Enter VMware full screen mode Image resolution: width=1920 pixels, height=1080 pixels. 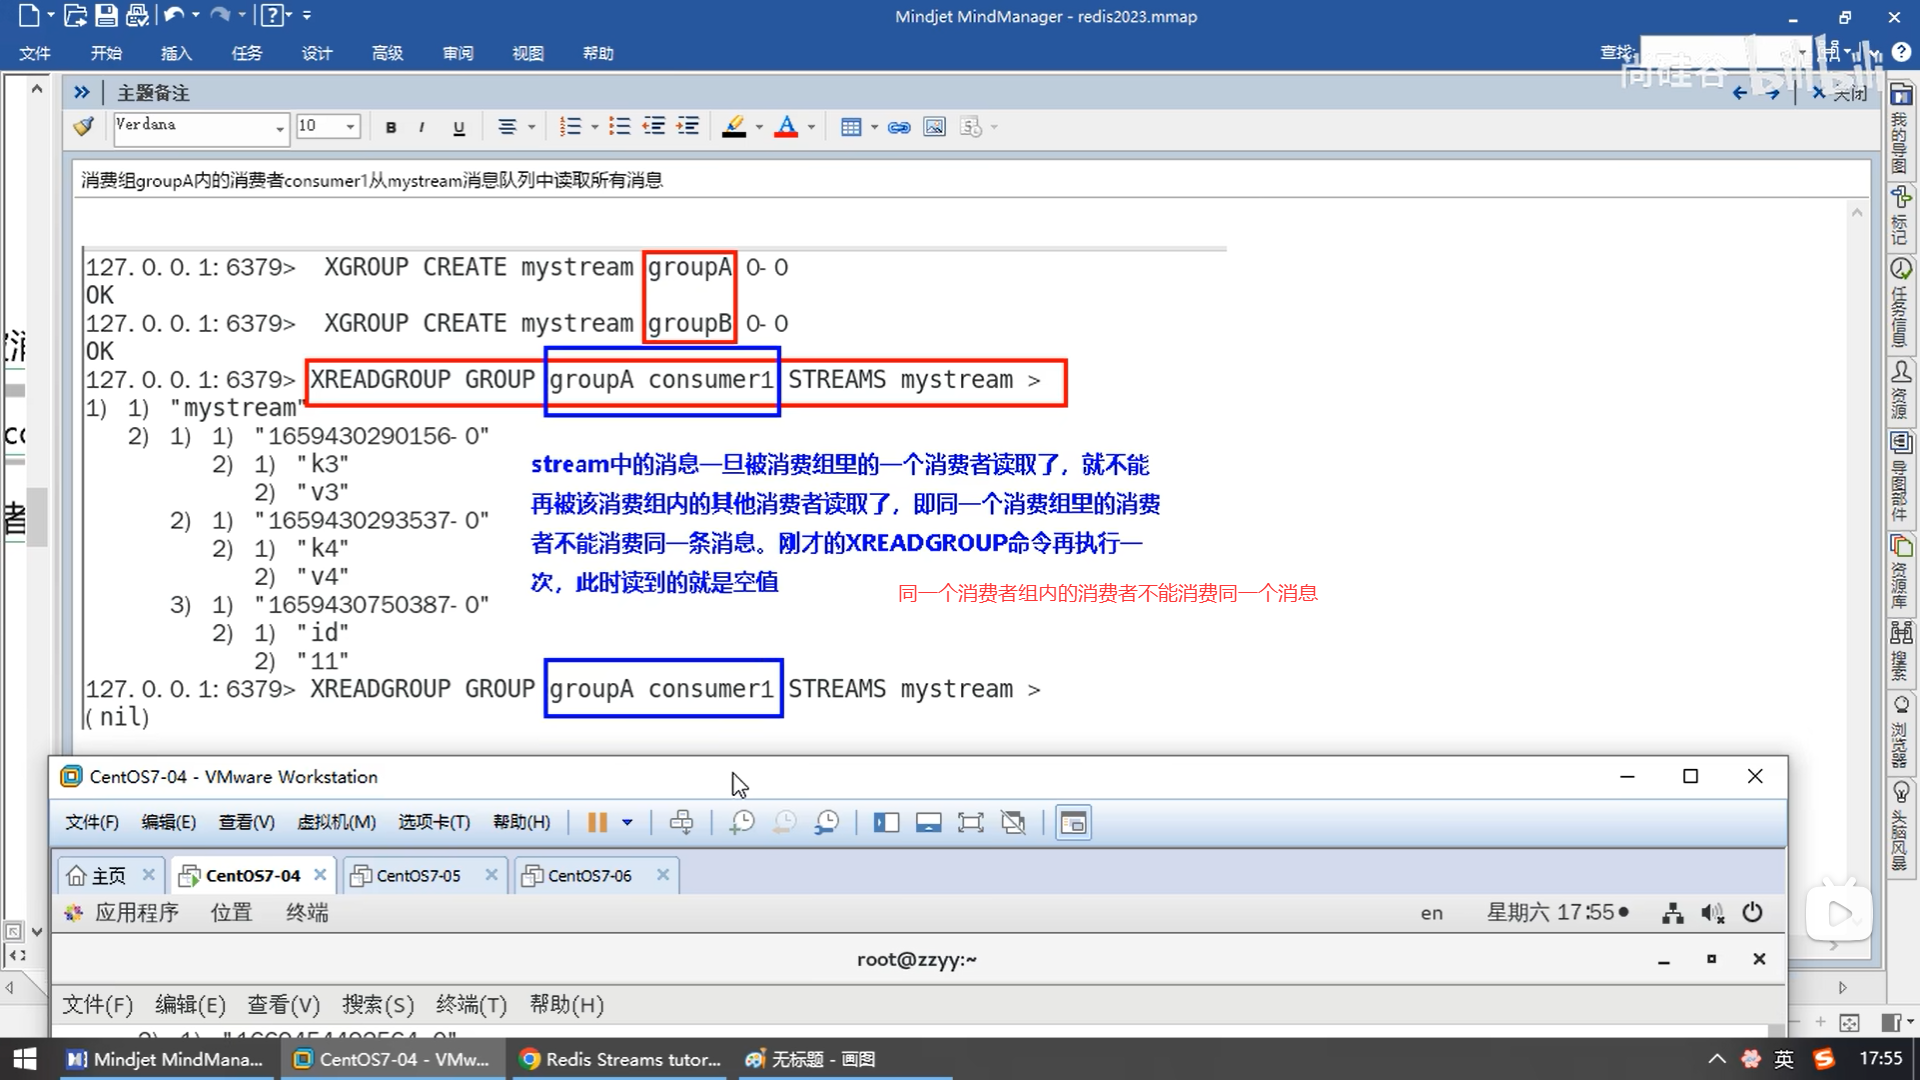pyautogui.click(x=970, y=823)
